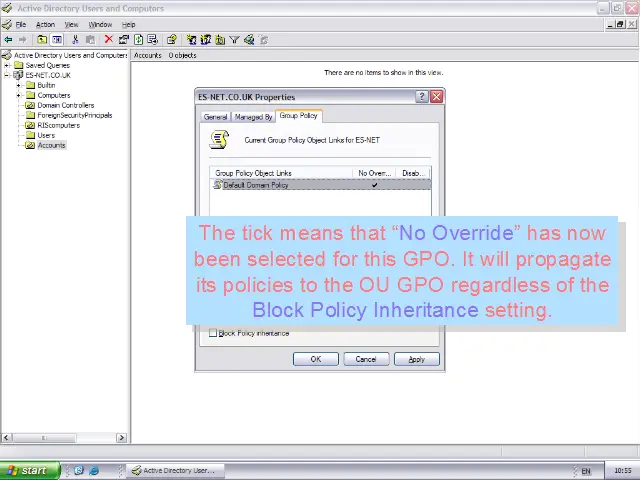Click the Create new group icon
The height and width of the screenshot is (480, 640).
[205, 40]
